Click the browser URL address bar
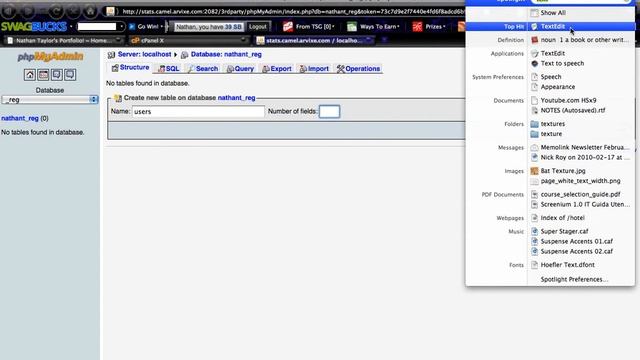 pyautogui.click(x=292, y=11)
